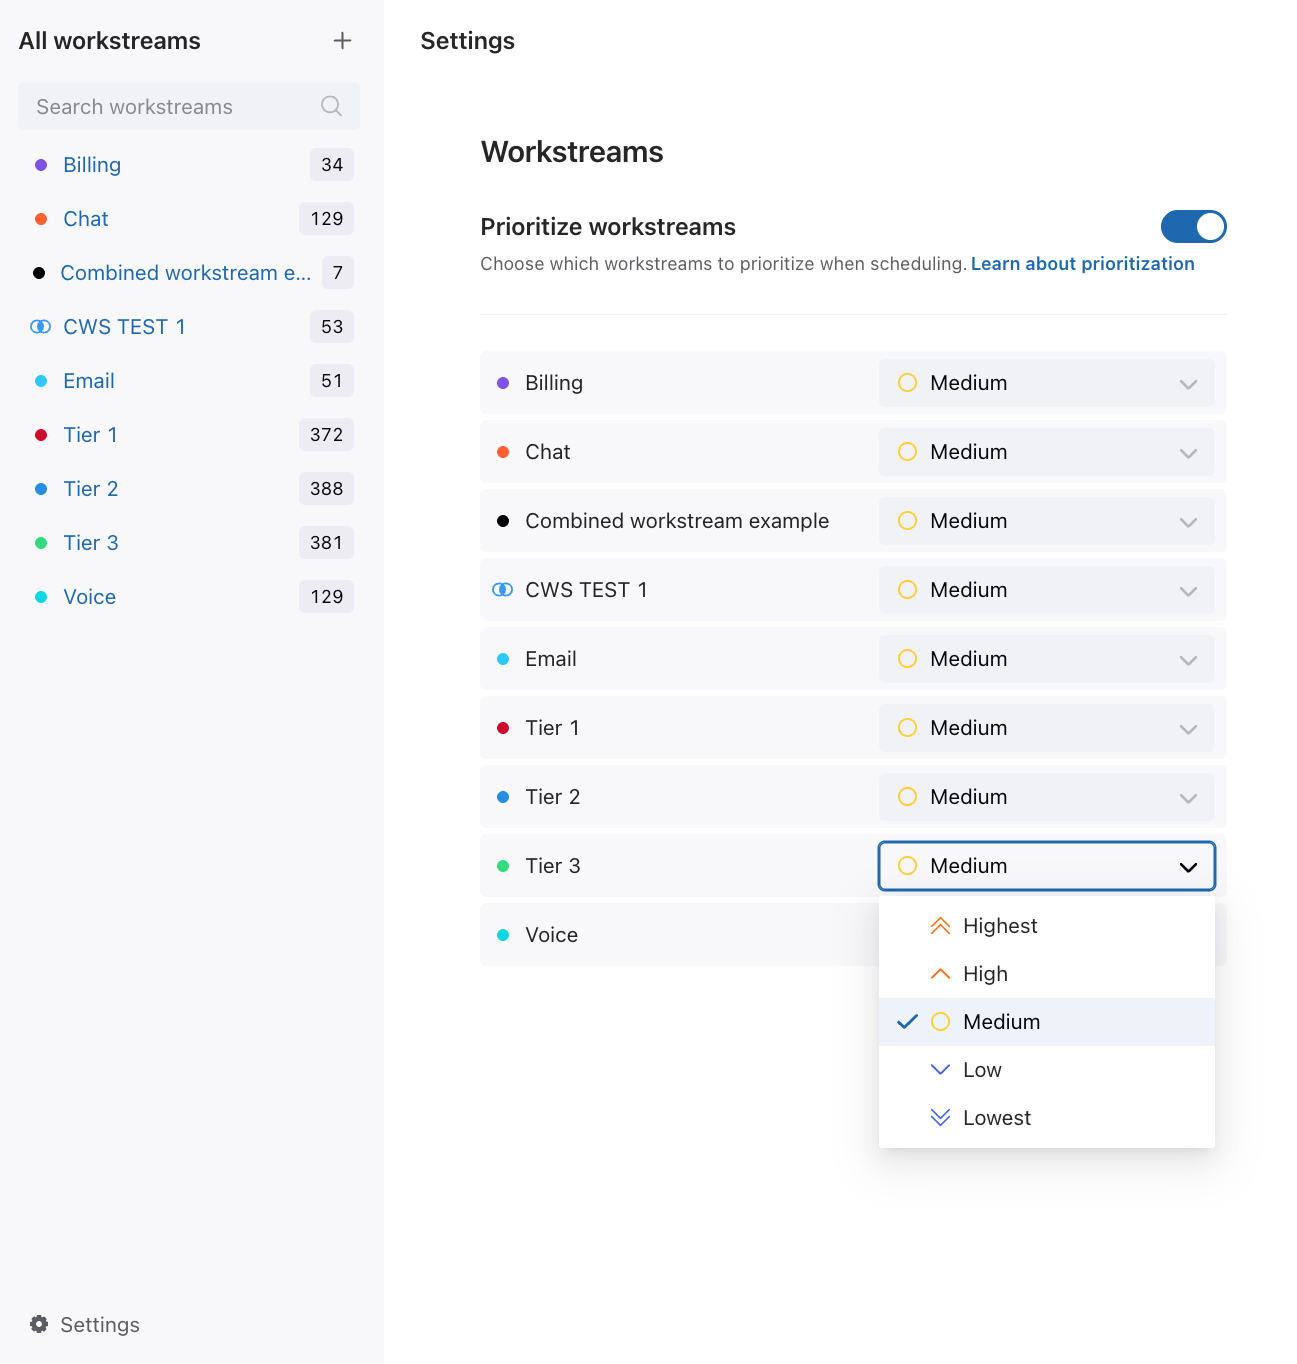Click the search magnifier icon
The height and width of the screenshot is (1364, 1297).
[331, 106]
